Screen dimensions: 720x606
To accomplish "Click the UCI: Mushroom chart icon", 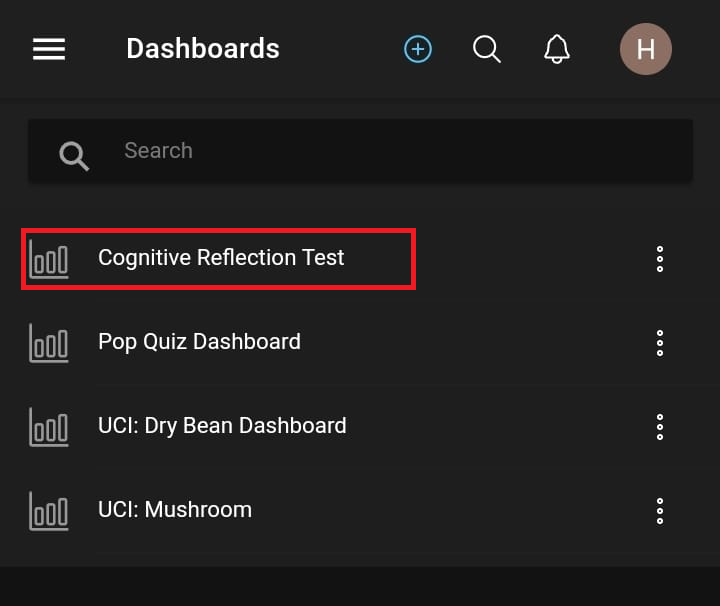I will (x=49, y=510).
